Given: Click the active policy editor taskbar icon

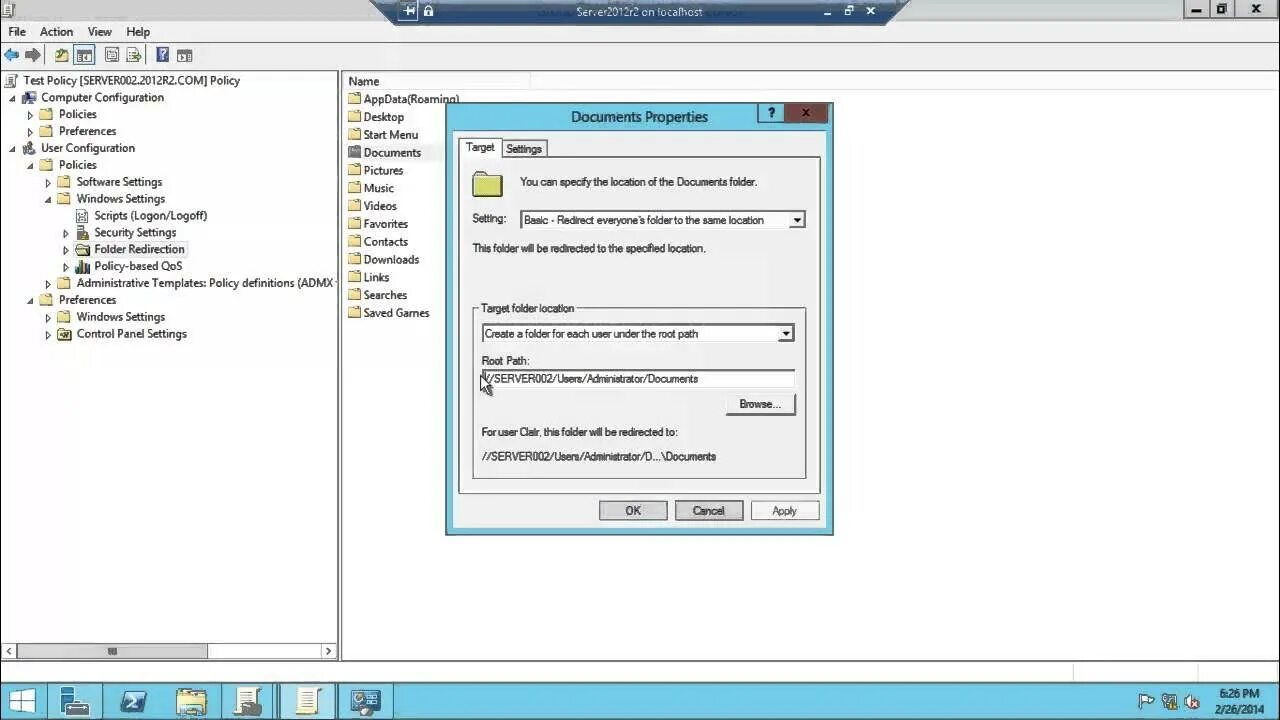Looking at the screenshot, I should 307,701.
